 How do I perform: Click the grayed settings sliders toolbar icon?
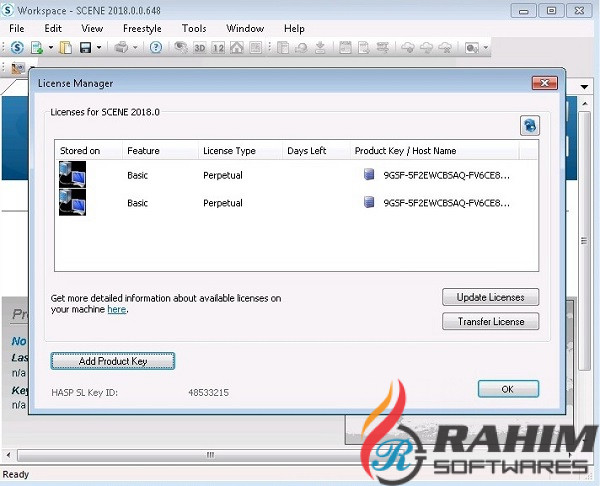(382, 48)
